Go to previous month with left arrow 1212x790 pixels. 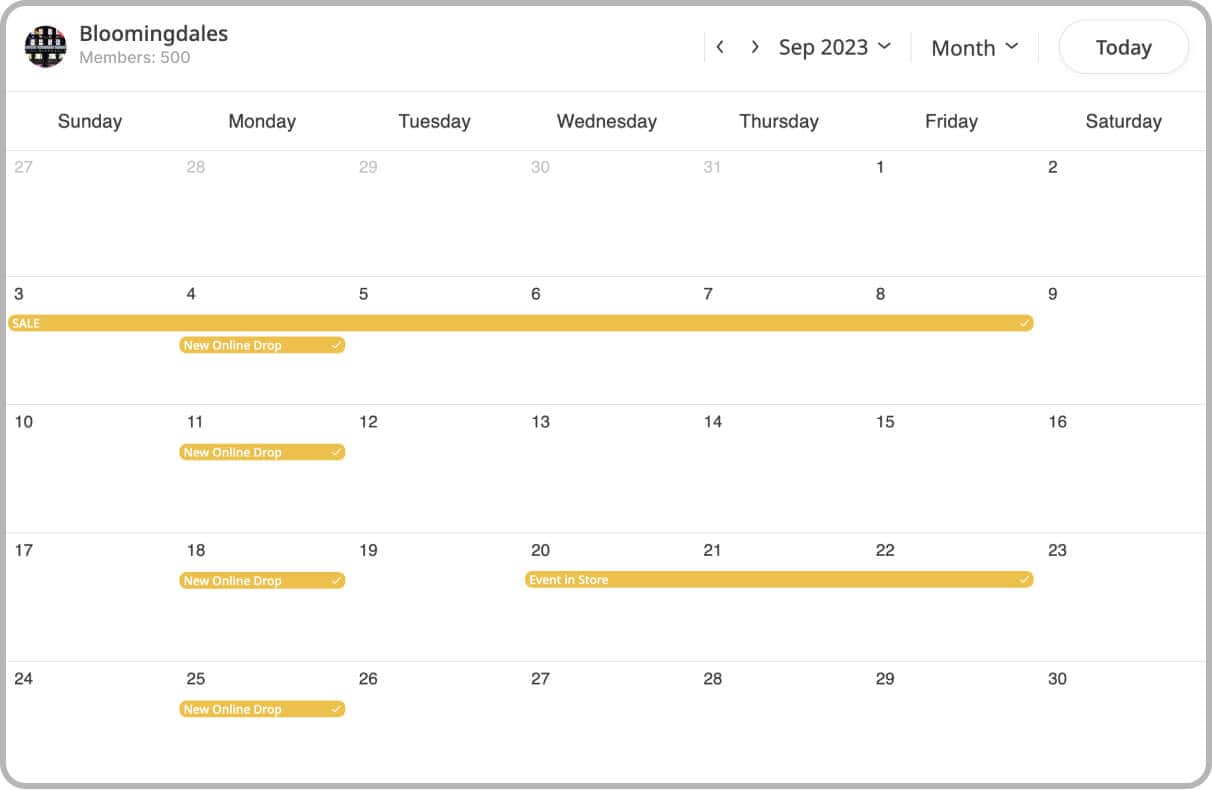pos(720,46)
